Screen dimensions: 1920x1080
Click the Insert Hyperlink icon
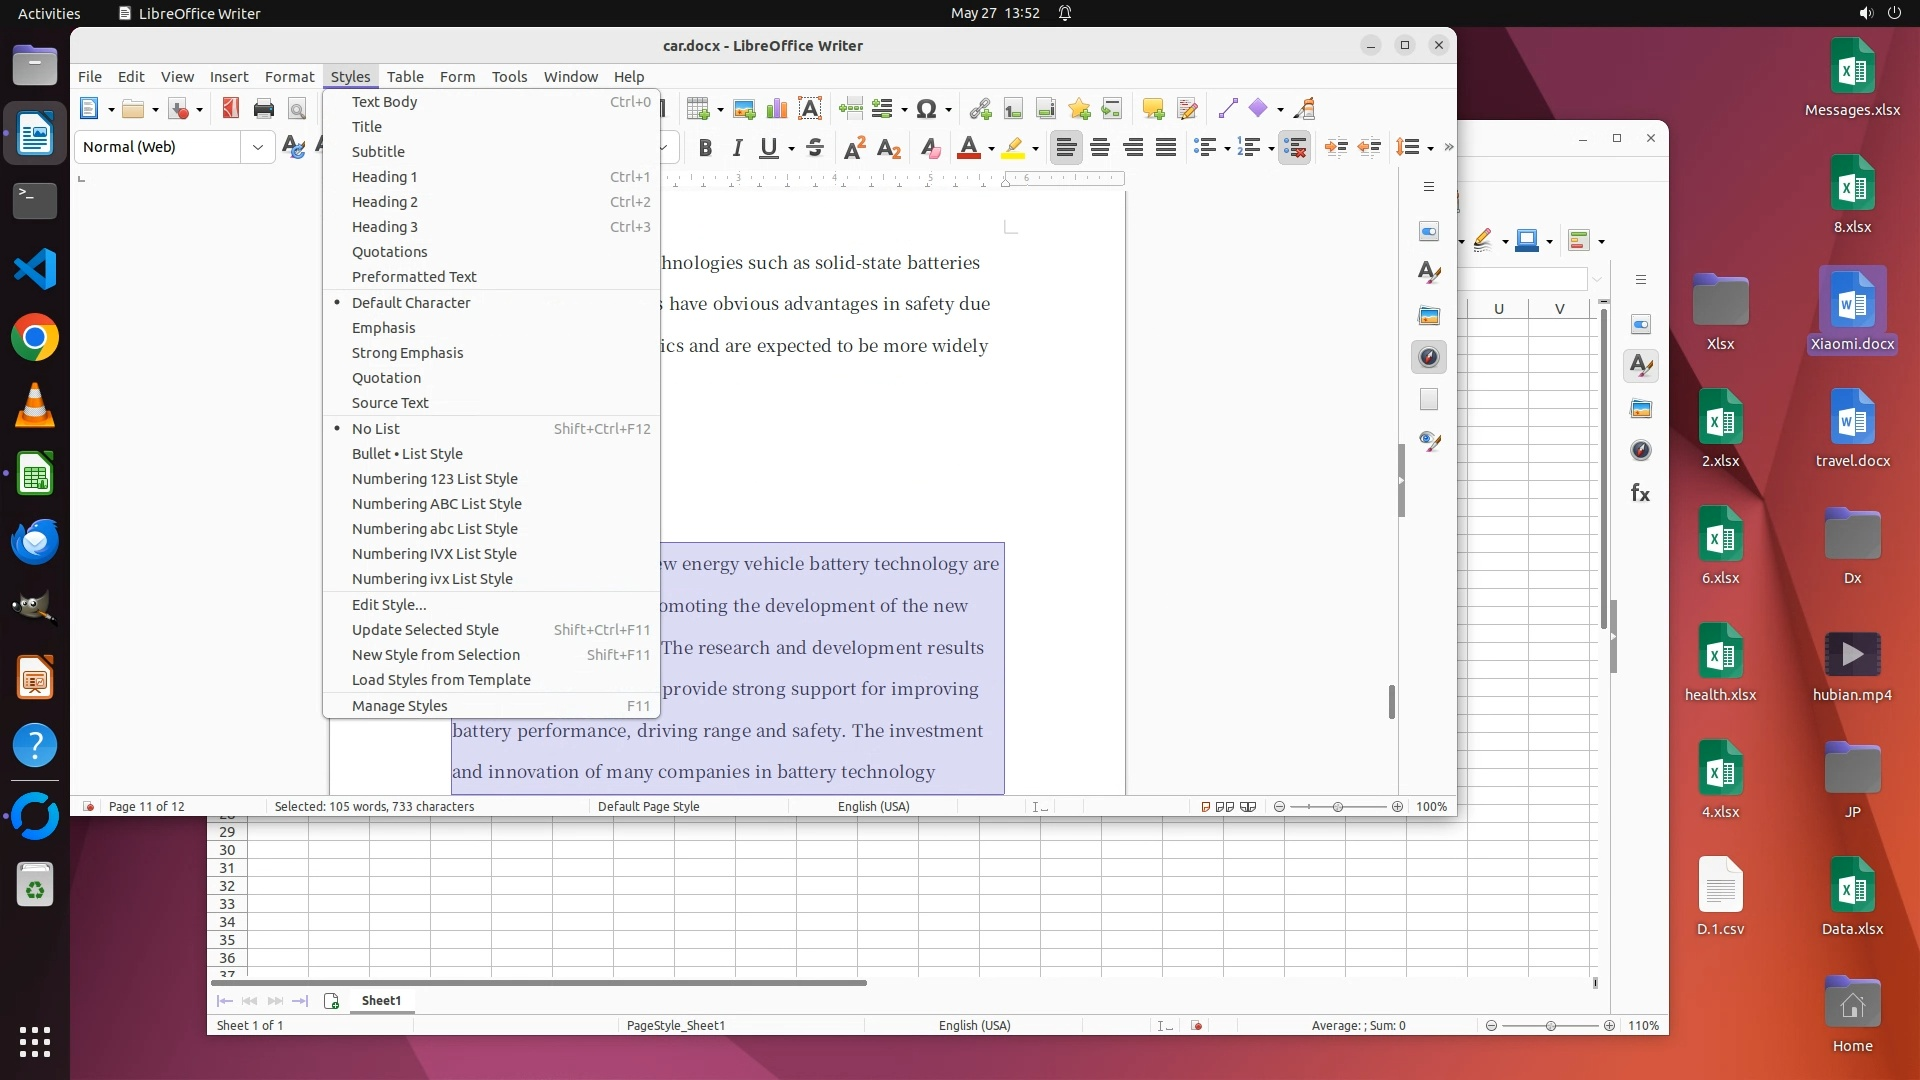(980, 109)
